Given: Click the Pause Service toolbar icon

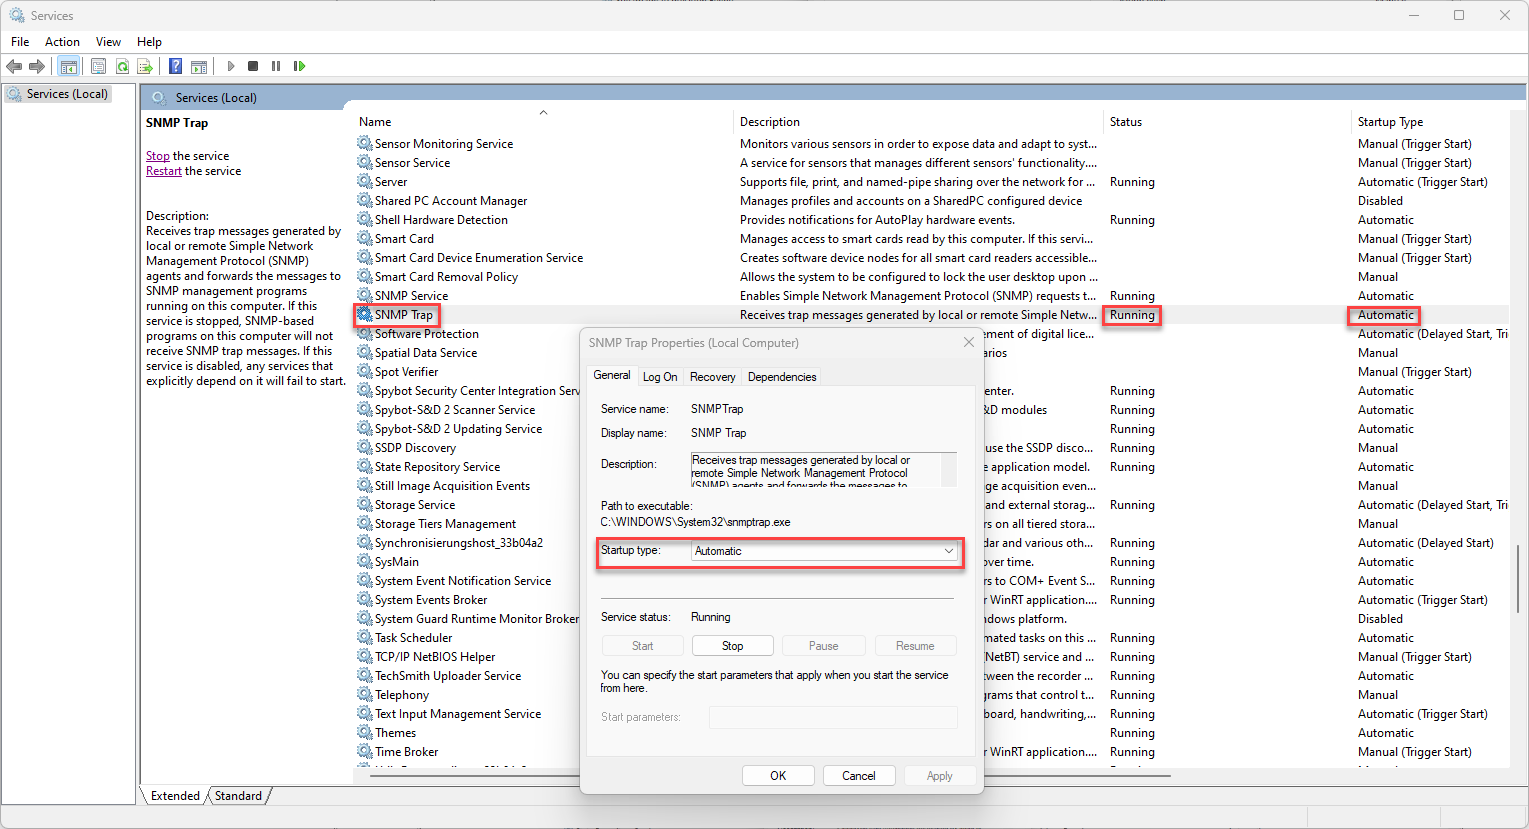Looking at the screenshot, I should (276, 66).
